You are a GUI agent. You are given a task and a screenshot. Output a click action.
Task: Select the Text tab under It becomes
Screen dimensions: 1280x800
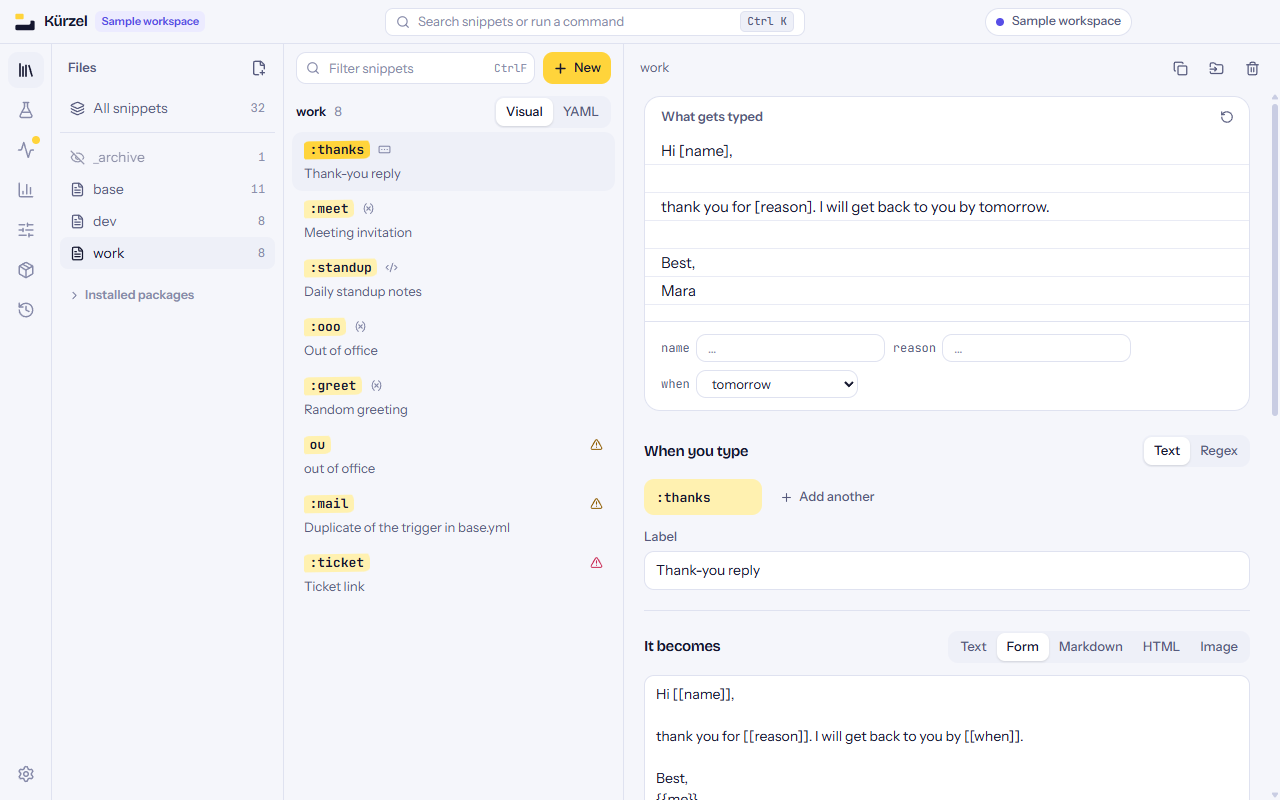[973, 647]
